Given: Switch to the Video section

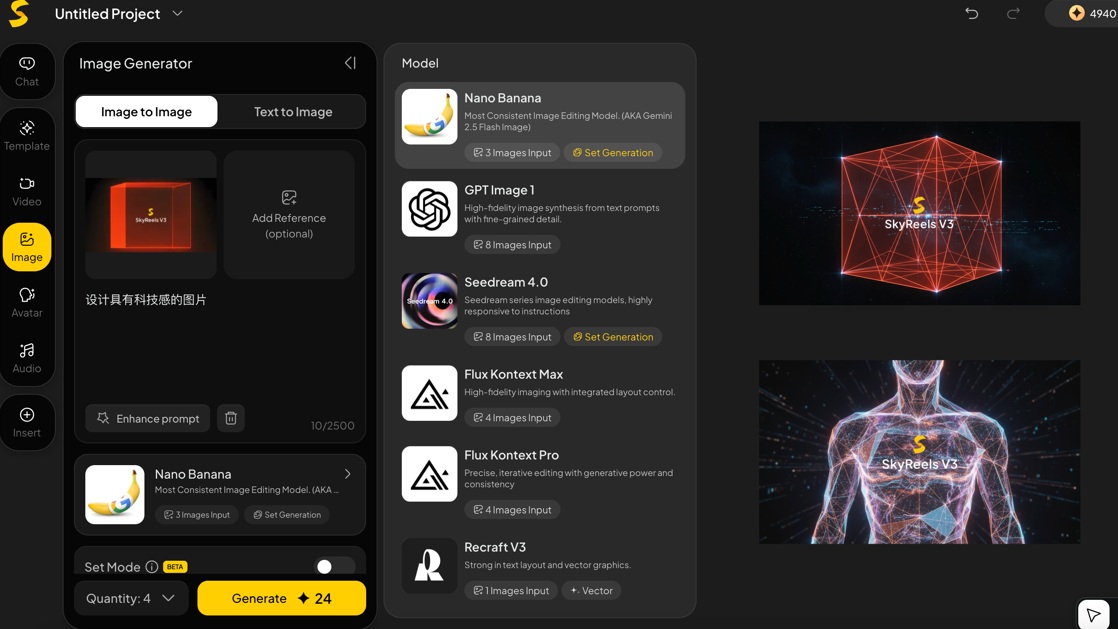Looking at the screenshot, I should coord(27,192).
